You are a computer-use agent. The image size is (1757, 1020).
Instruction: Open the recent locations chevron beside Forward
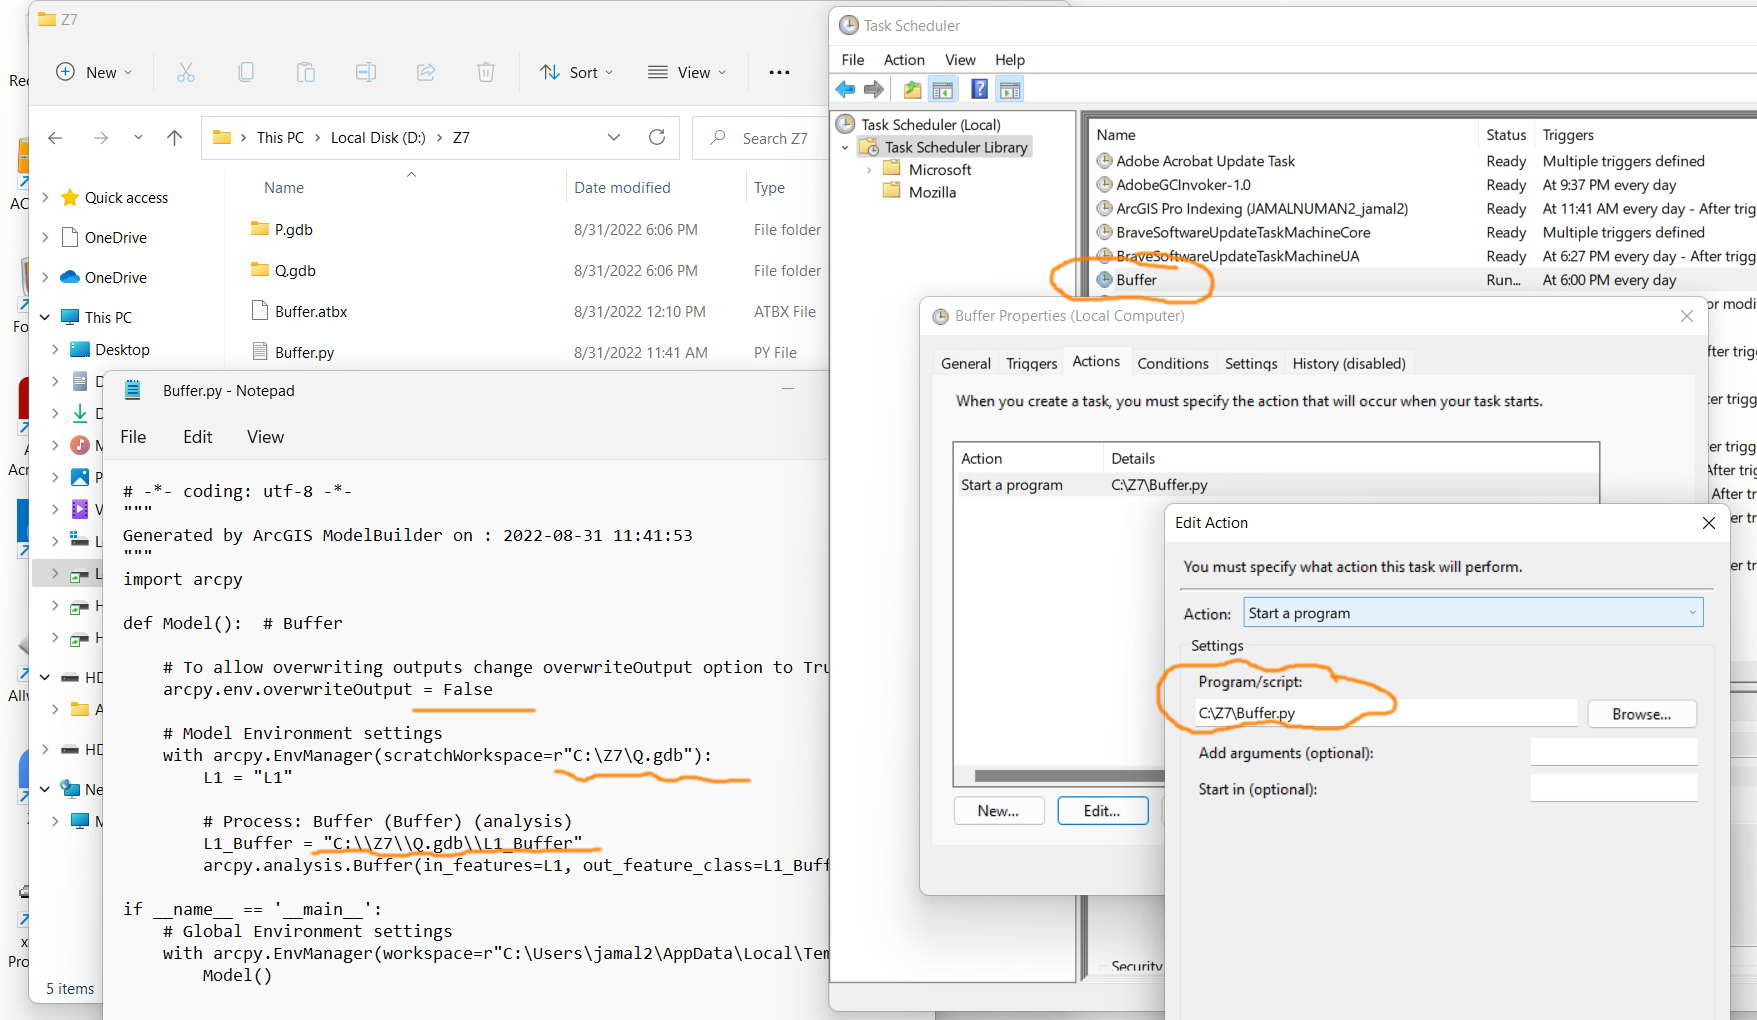coord(138,138)
